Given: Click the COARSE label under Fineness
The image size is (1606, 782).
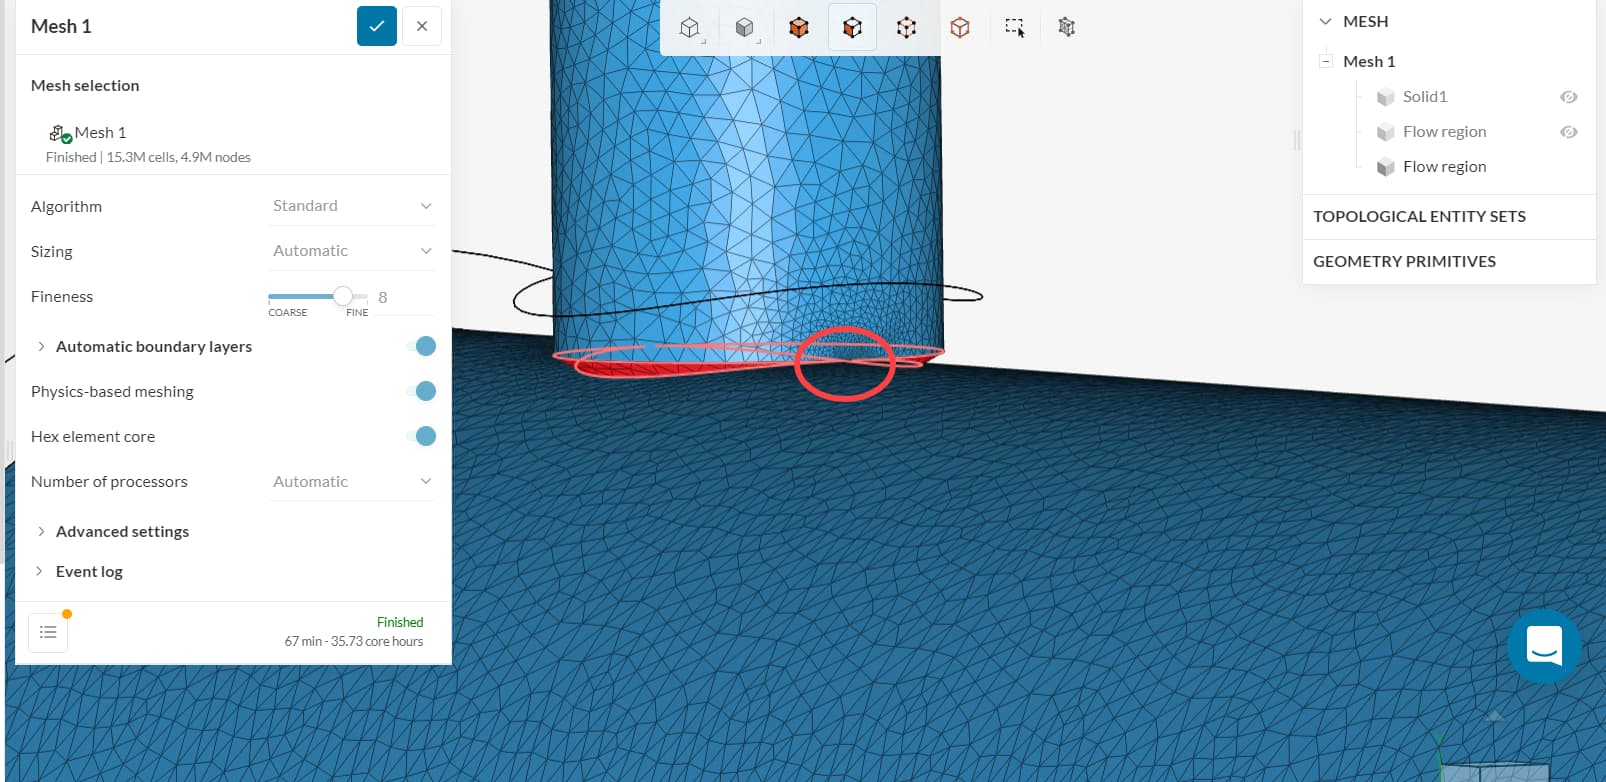Looking at the screenshot, I should [288, 313].
